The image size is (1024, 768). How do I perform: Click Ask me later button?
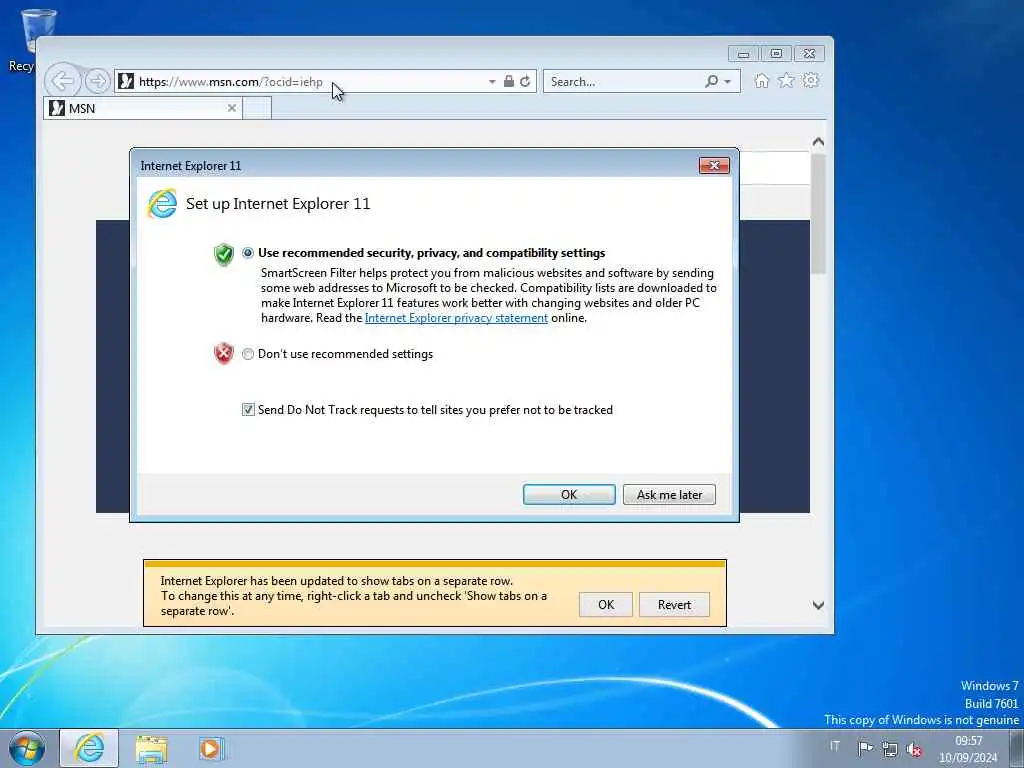point(669,494)
